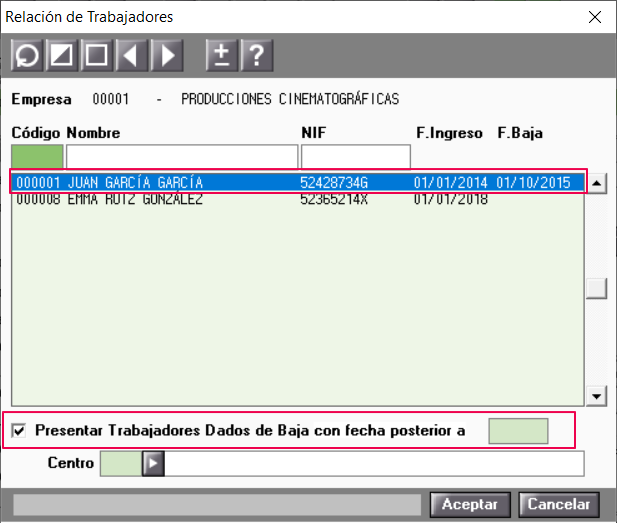This screenshot has height=523, width=617.
Task: Toggle Presentar Trabajadores Dados de Baja checkbox
Action: 19,430
